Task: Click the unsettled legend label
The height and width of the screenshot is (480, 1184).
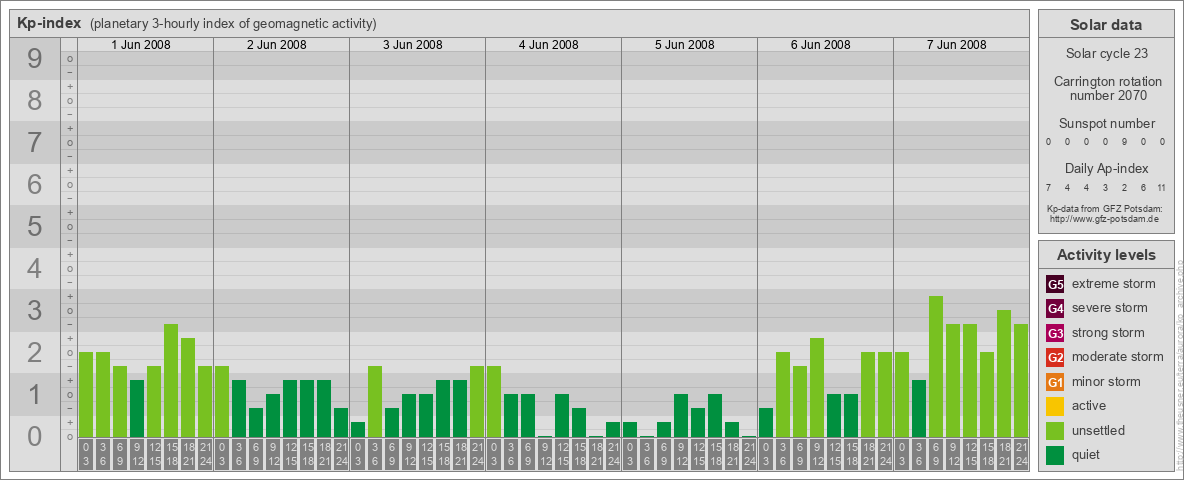Action: point(1099,430)
